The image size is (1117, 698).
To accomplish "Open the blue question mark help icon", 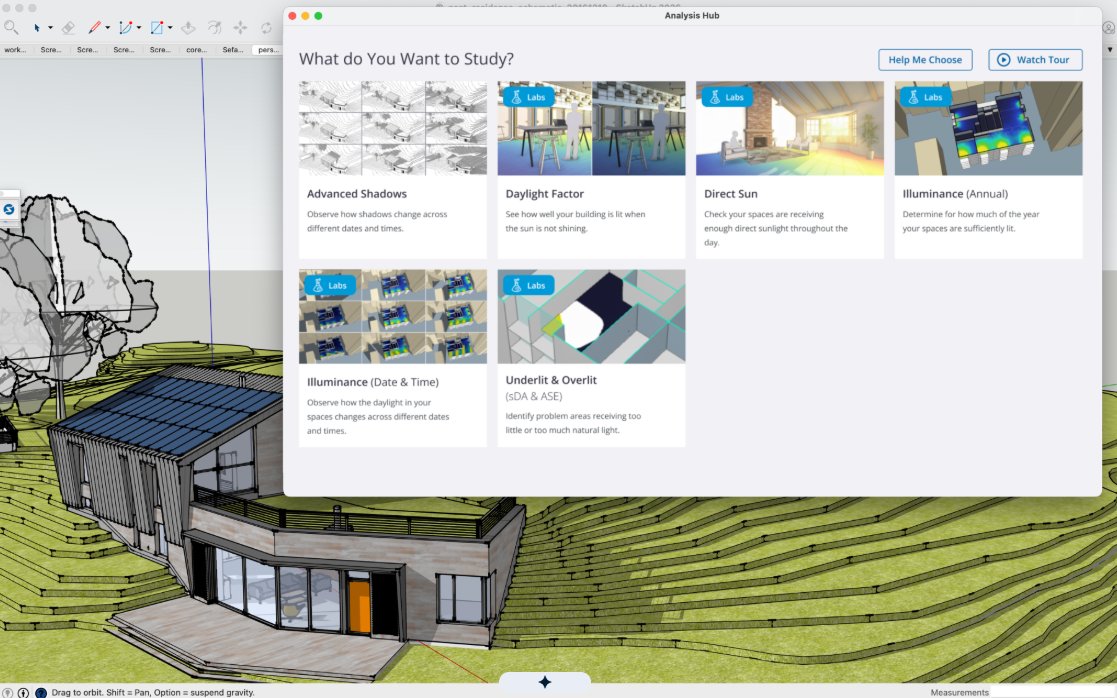I will [41, 692].
